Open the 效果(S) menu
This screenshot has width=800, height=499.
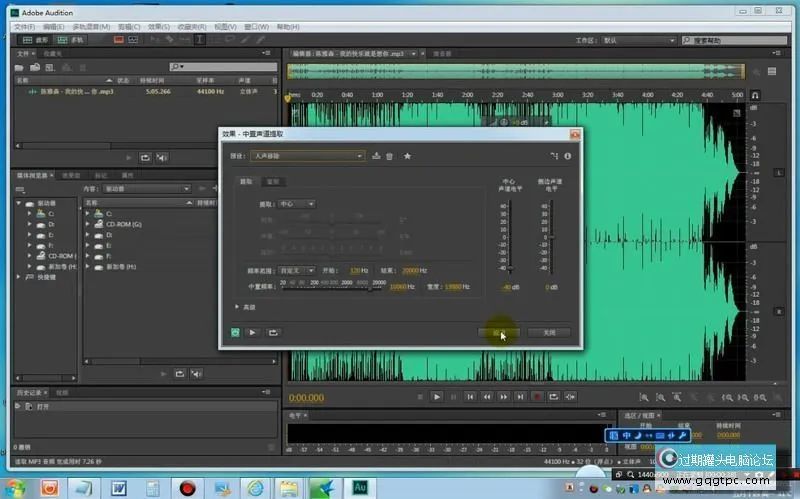[x=157, y=26]
